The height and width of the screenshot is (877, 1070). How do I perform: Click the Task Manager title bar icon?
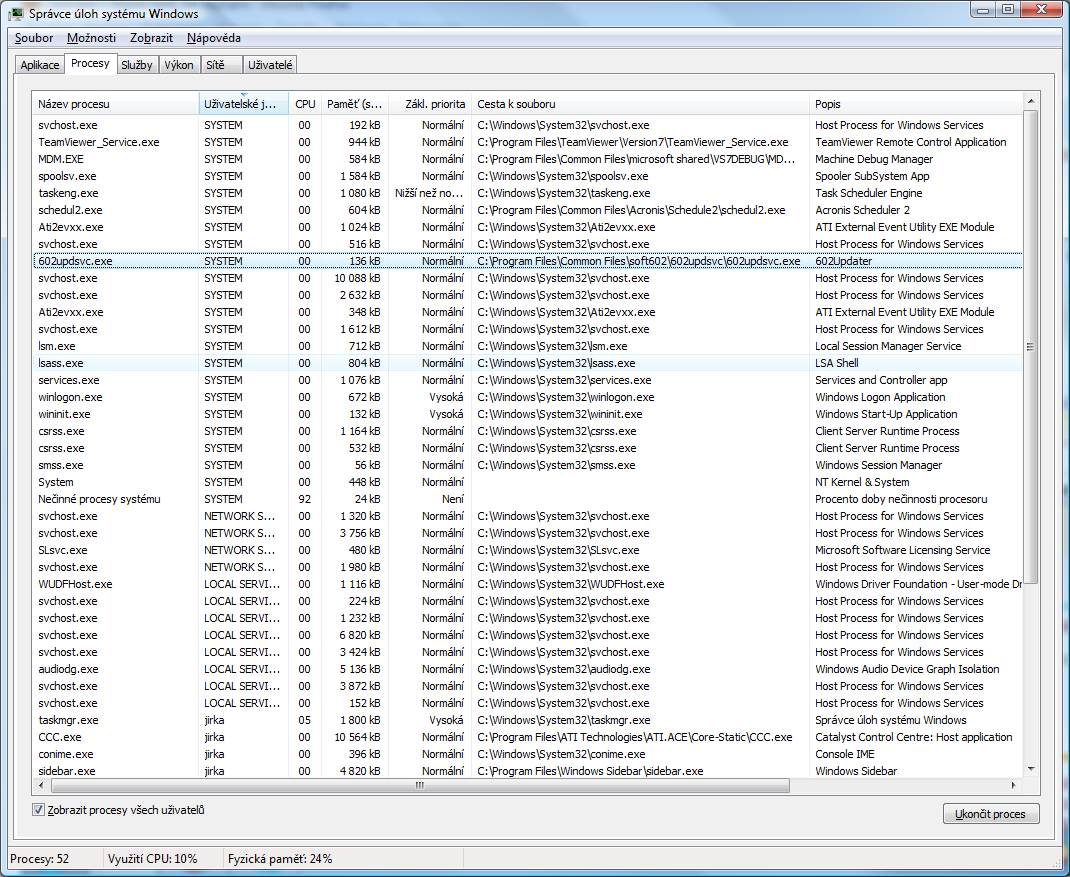pos(16,13)
